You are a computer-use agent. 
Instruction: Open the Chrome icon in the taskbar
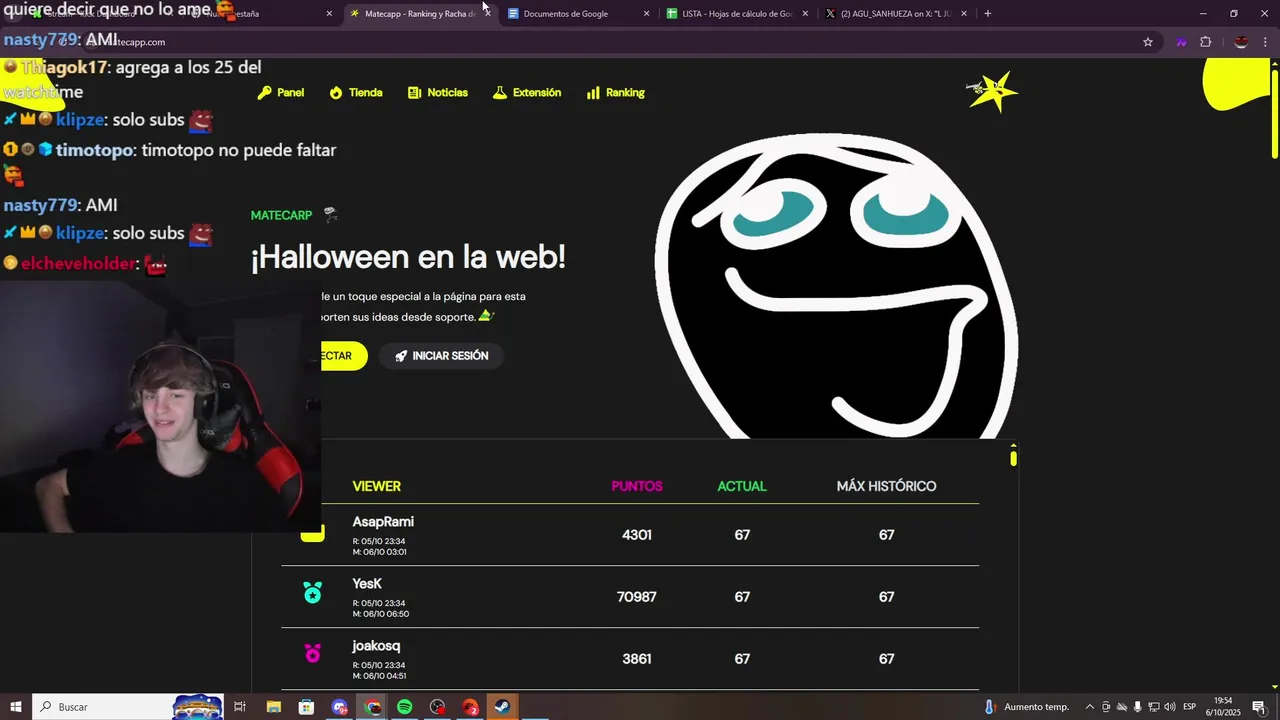(x=372, y=707)
